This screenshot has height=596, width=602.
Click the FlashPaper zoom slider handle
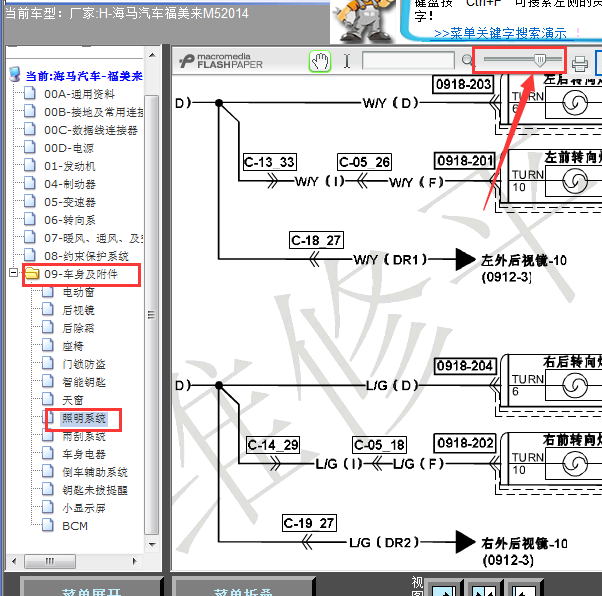pos(539,60)
